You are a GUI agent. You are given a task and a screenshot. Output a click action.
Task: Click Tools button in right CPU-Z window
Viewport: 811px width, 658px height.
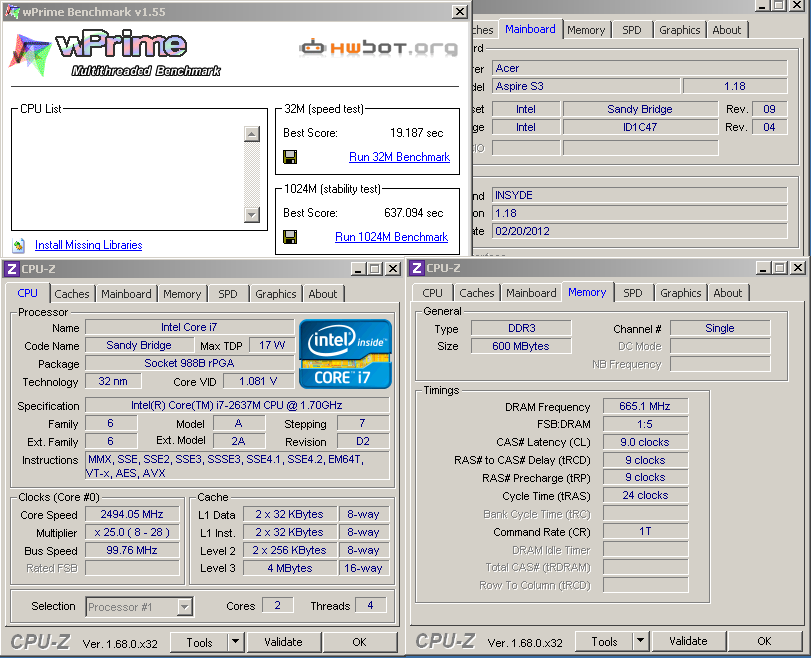604,641
